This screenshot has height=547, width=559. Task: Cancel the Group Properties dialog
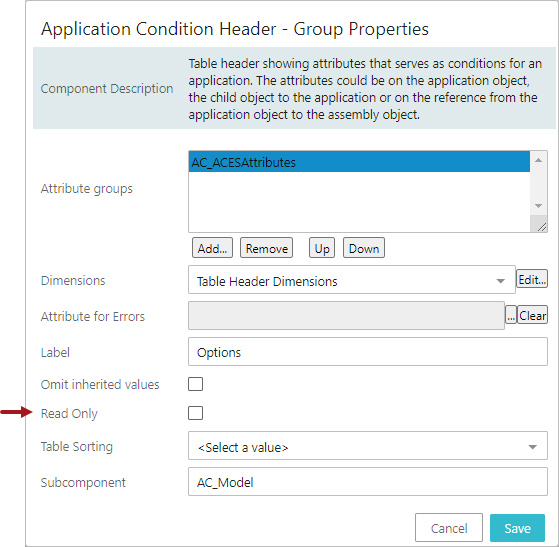pyautogui.click(x=448, y=528)
